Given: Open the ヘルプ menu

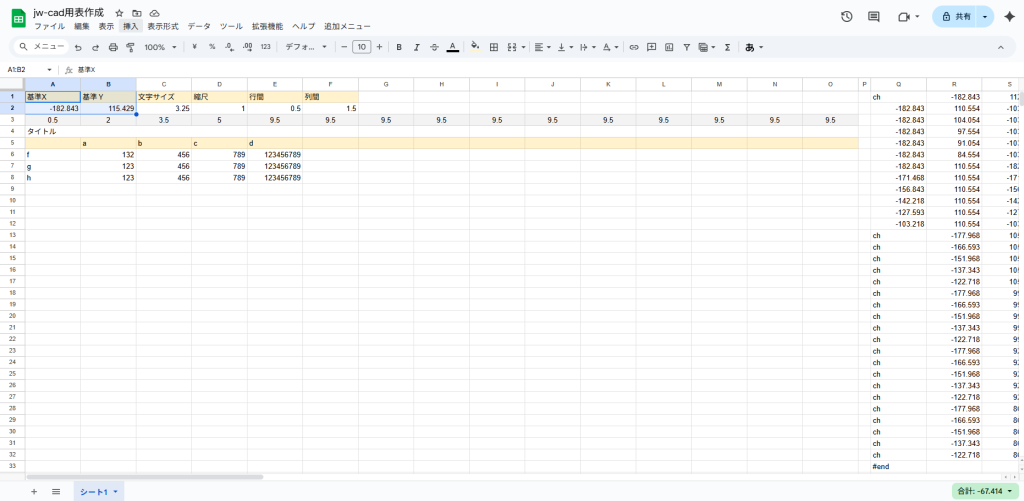Looking at the screenshot, I should (x=304, y=26).
